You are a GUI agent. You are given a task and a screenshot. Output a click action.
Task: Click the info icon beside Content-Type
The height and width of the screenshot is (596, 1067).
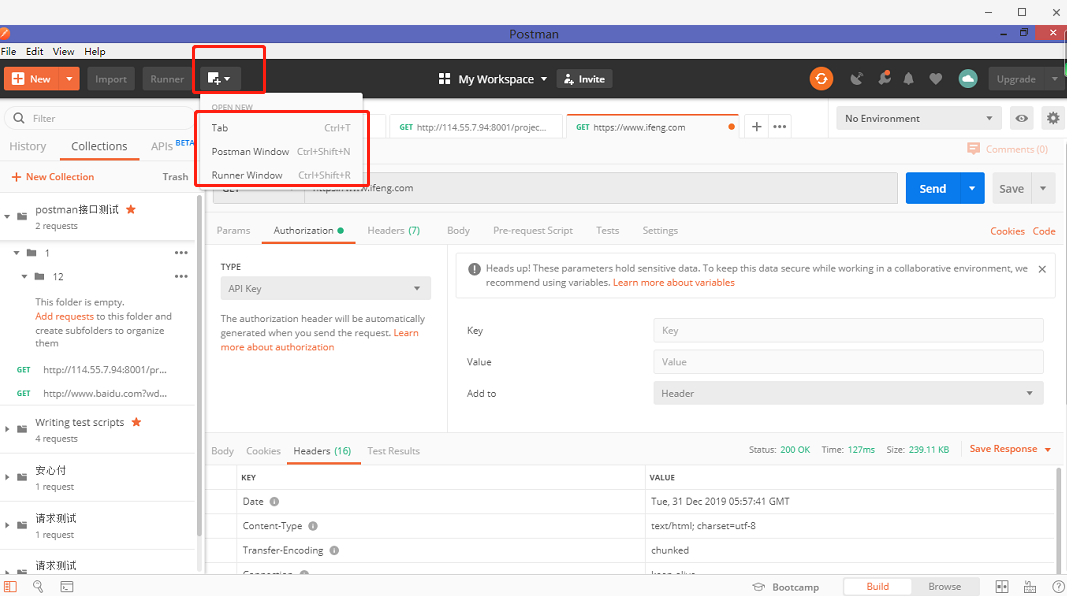click(x=313, y=526)
